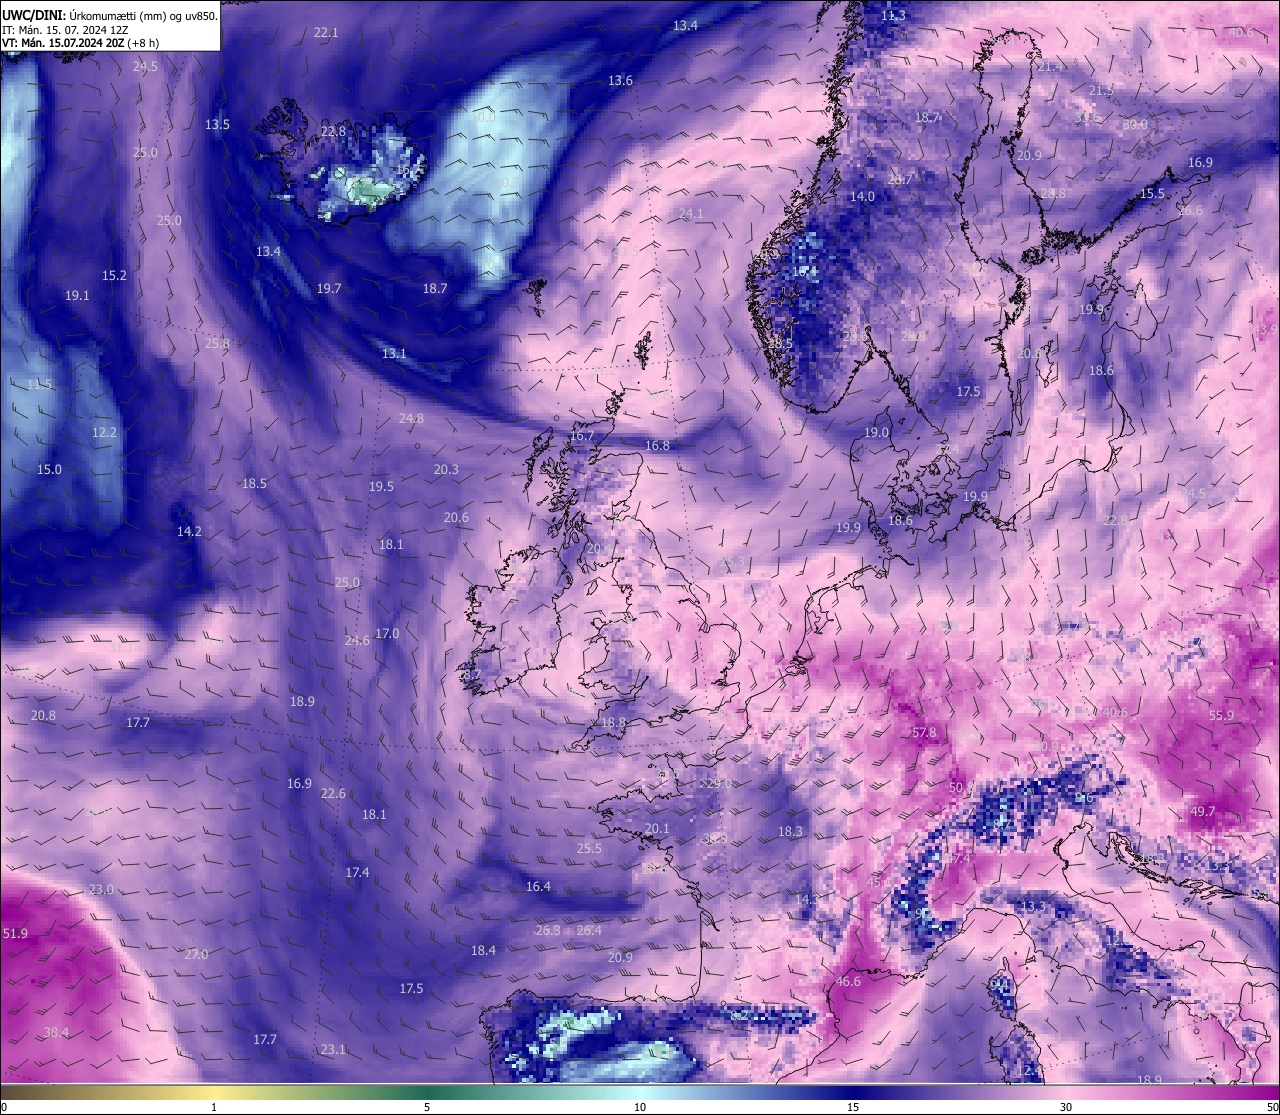Click the colour scale tick label 5

pos(427,1107)
